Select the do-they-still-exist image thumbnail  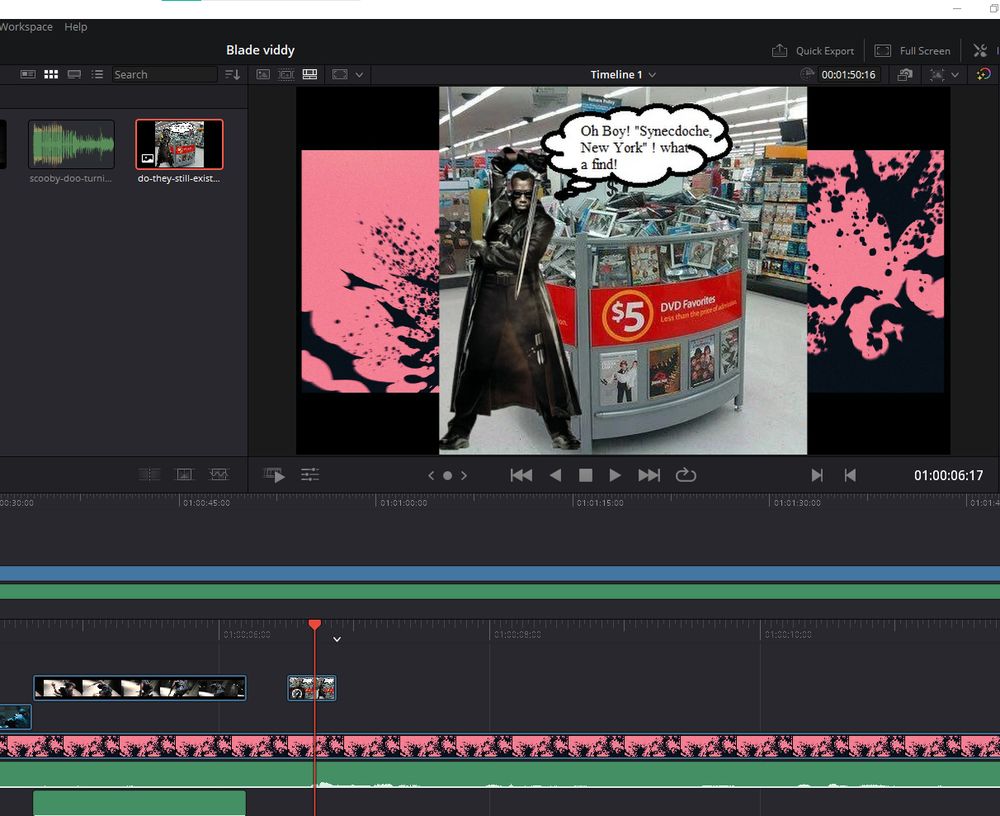[179, 145]
